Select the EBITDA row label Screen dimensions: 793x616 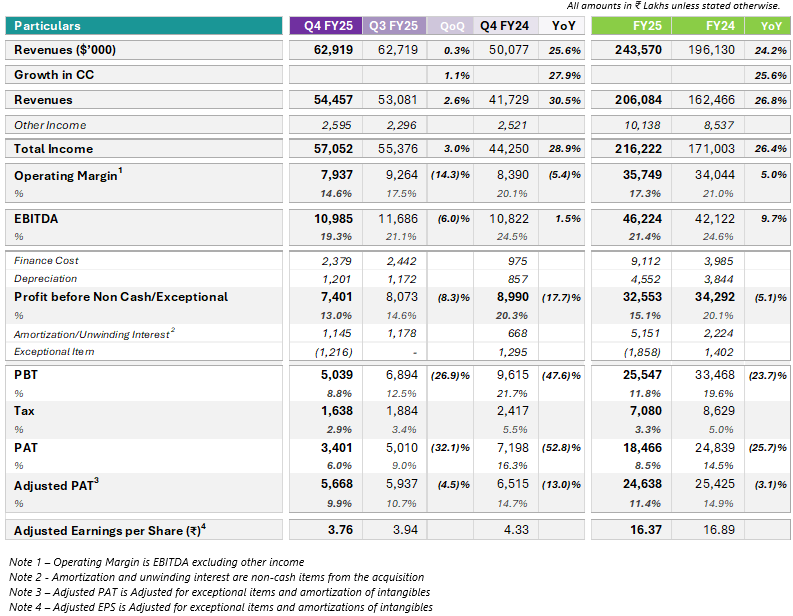click(36, 219)
